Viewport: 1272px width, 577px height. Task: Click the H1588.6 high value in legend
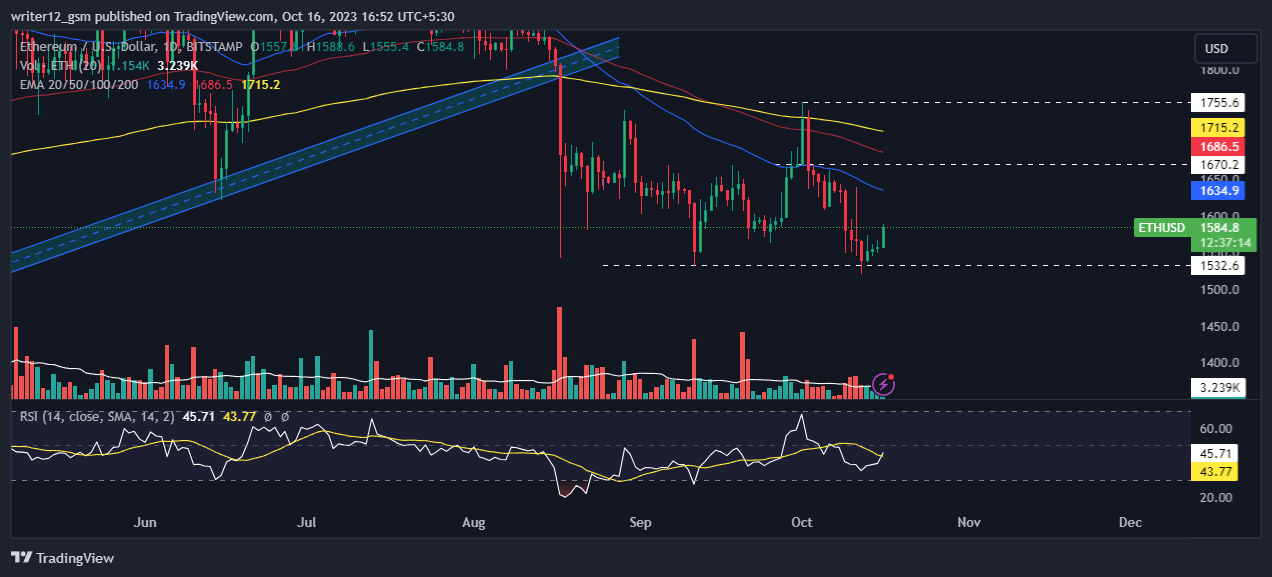(333, 46)
